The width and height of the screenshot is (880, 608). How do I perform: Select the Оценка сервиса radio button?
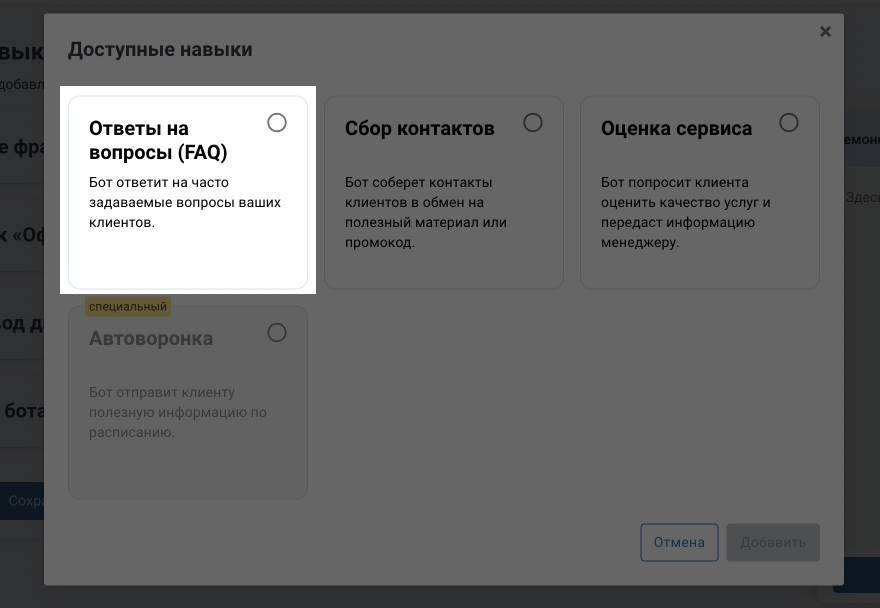point(789,122)
